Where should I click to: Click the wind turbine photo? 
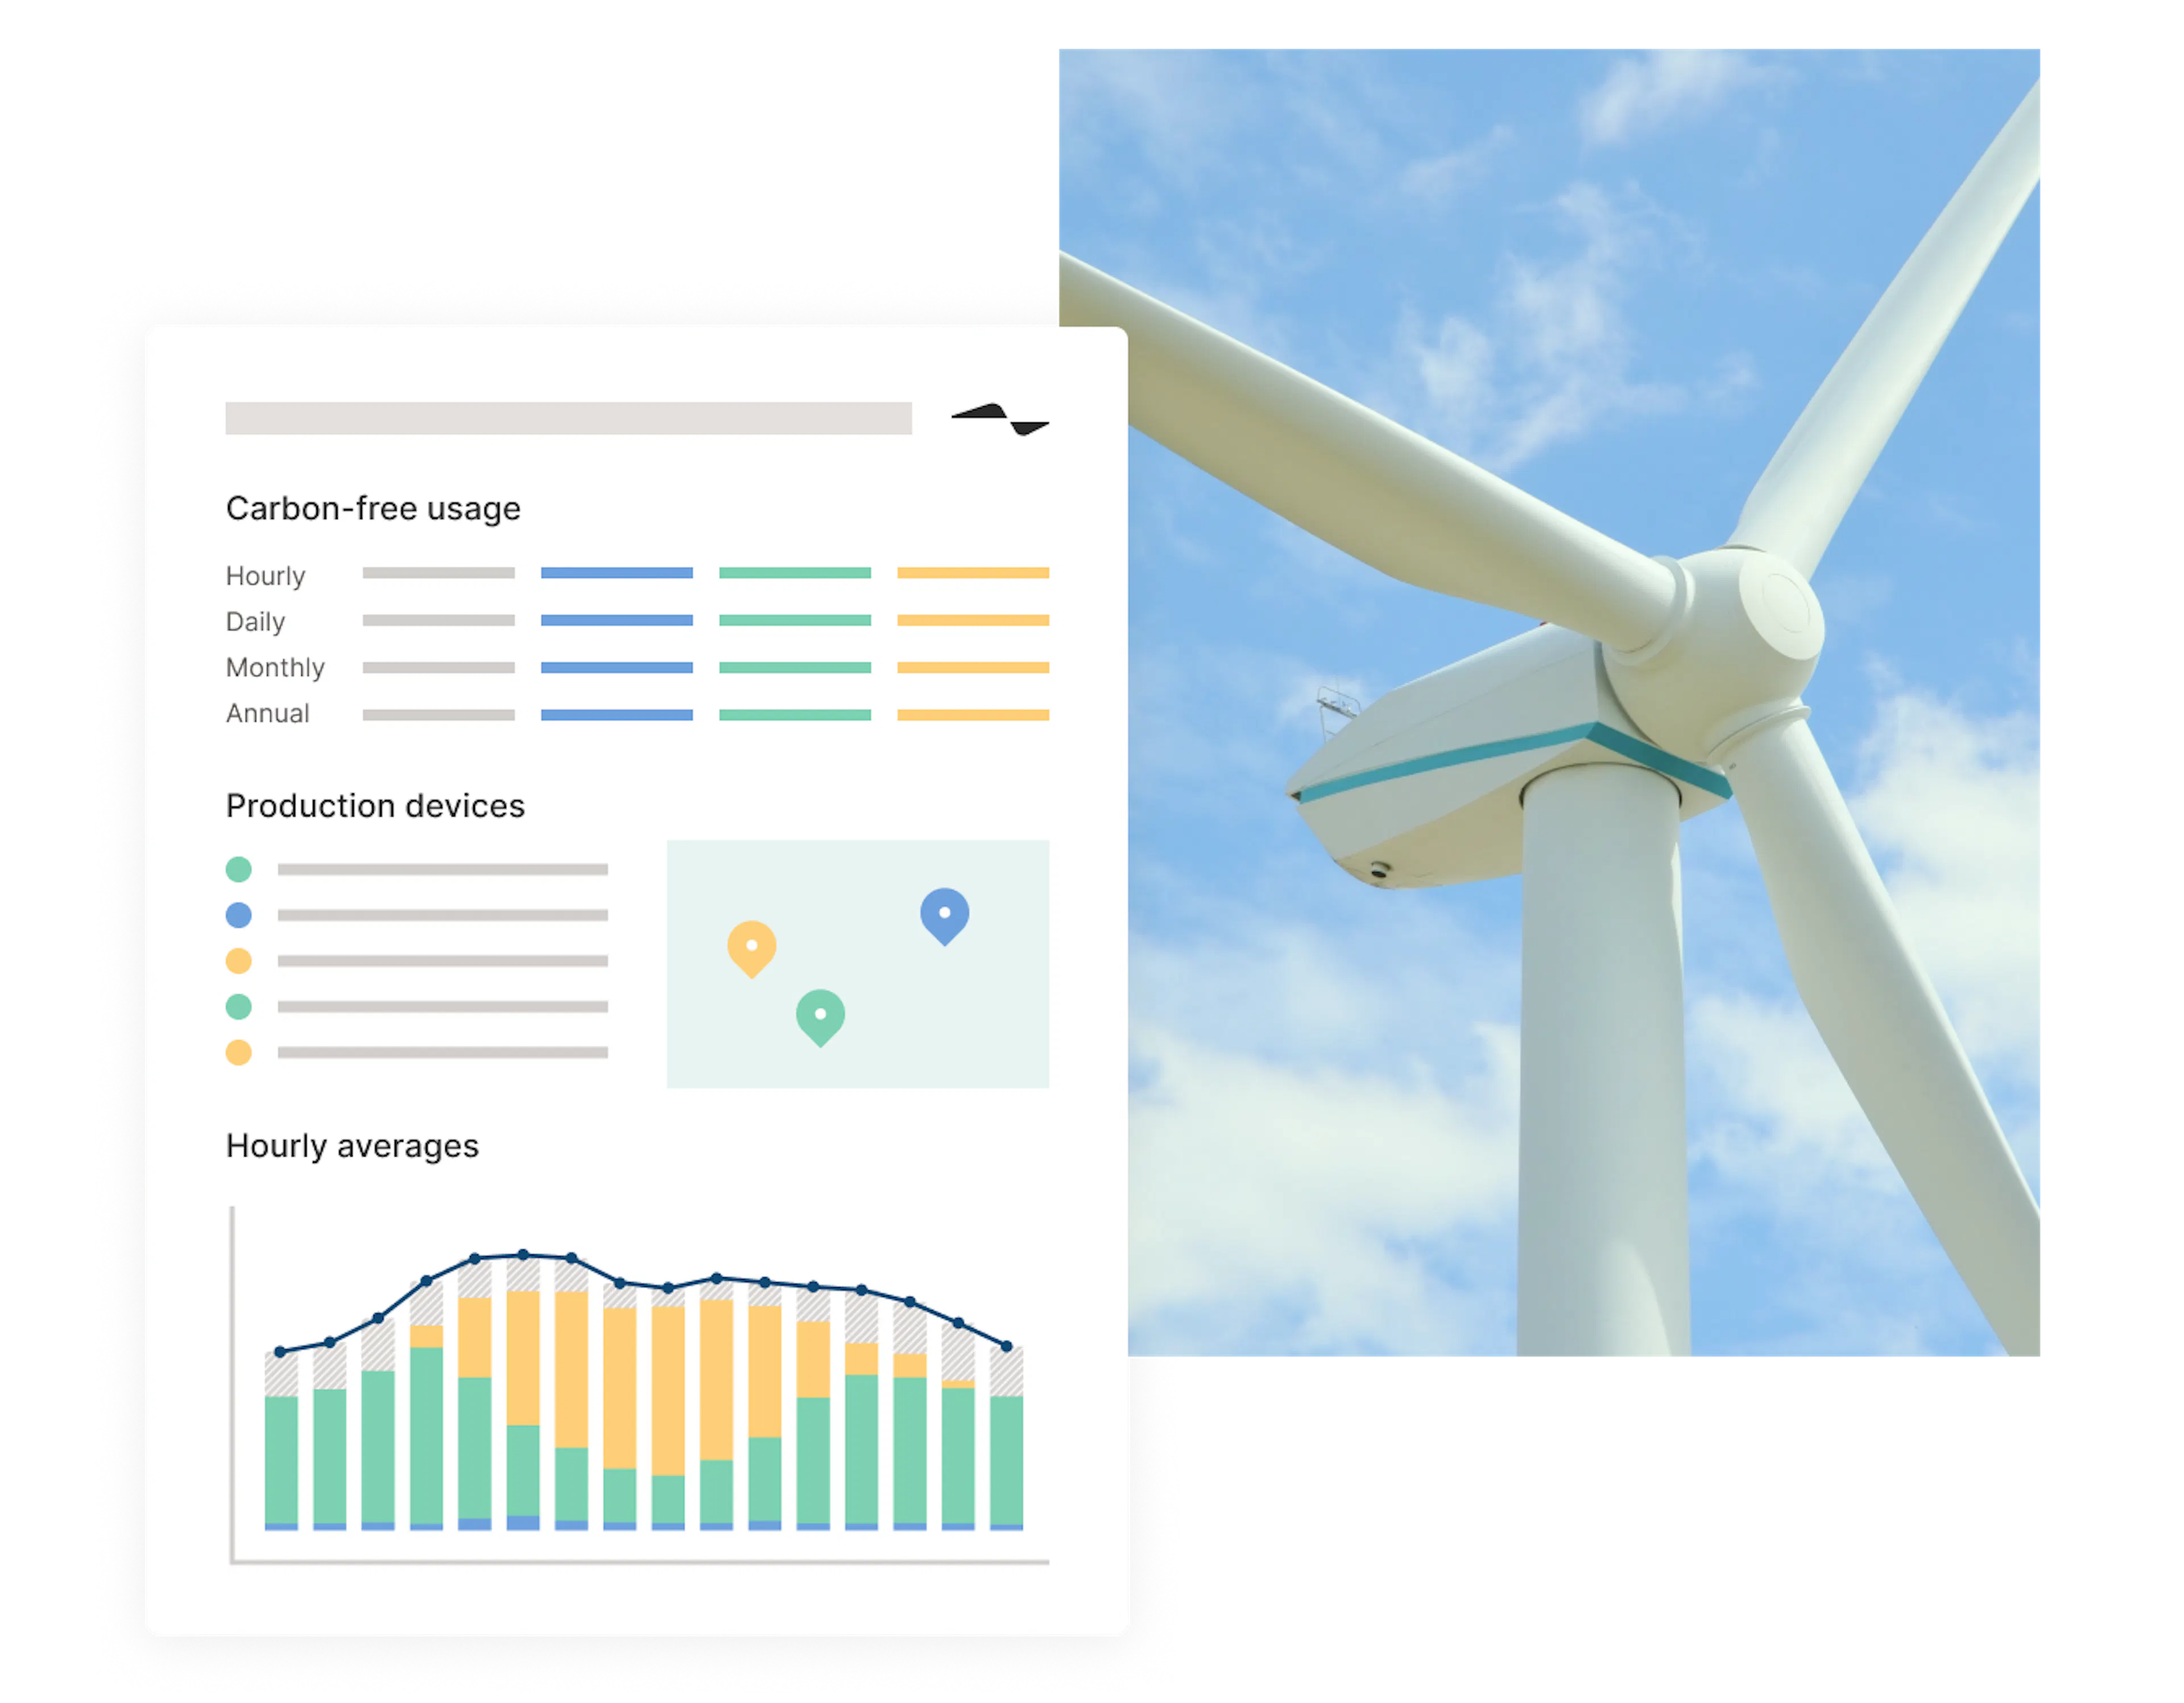(x=1583, y=702)
